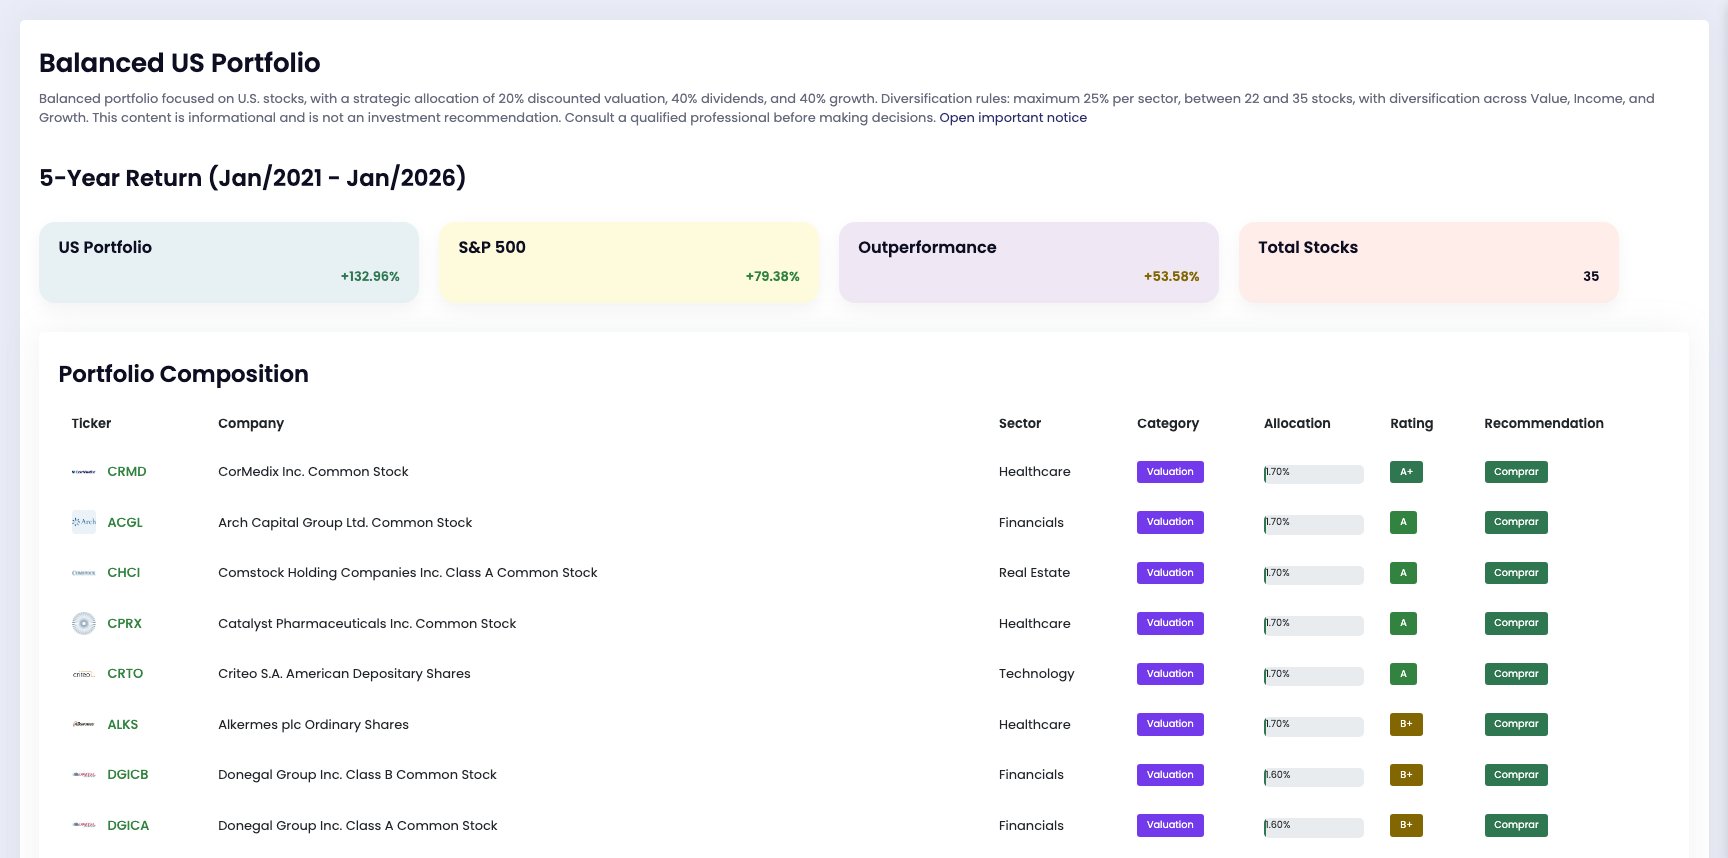1728x858 pixels.
Task: Open the CHCI ticker link
Action: (x=124, y=573)
